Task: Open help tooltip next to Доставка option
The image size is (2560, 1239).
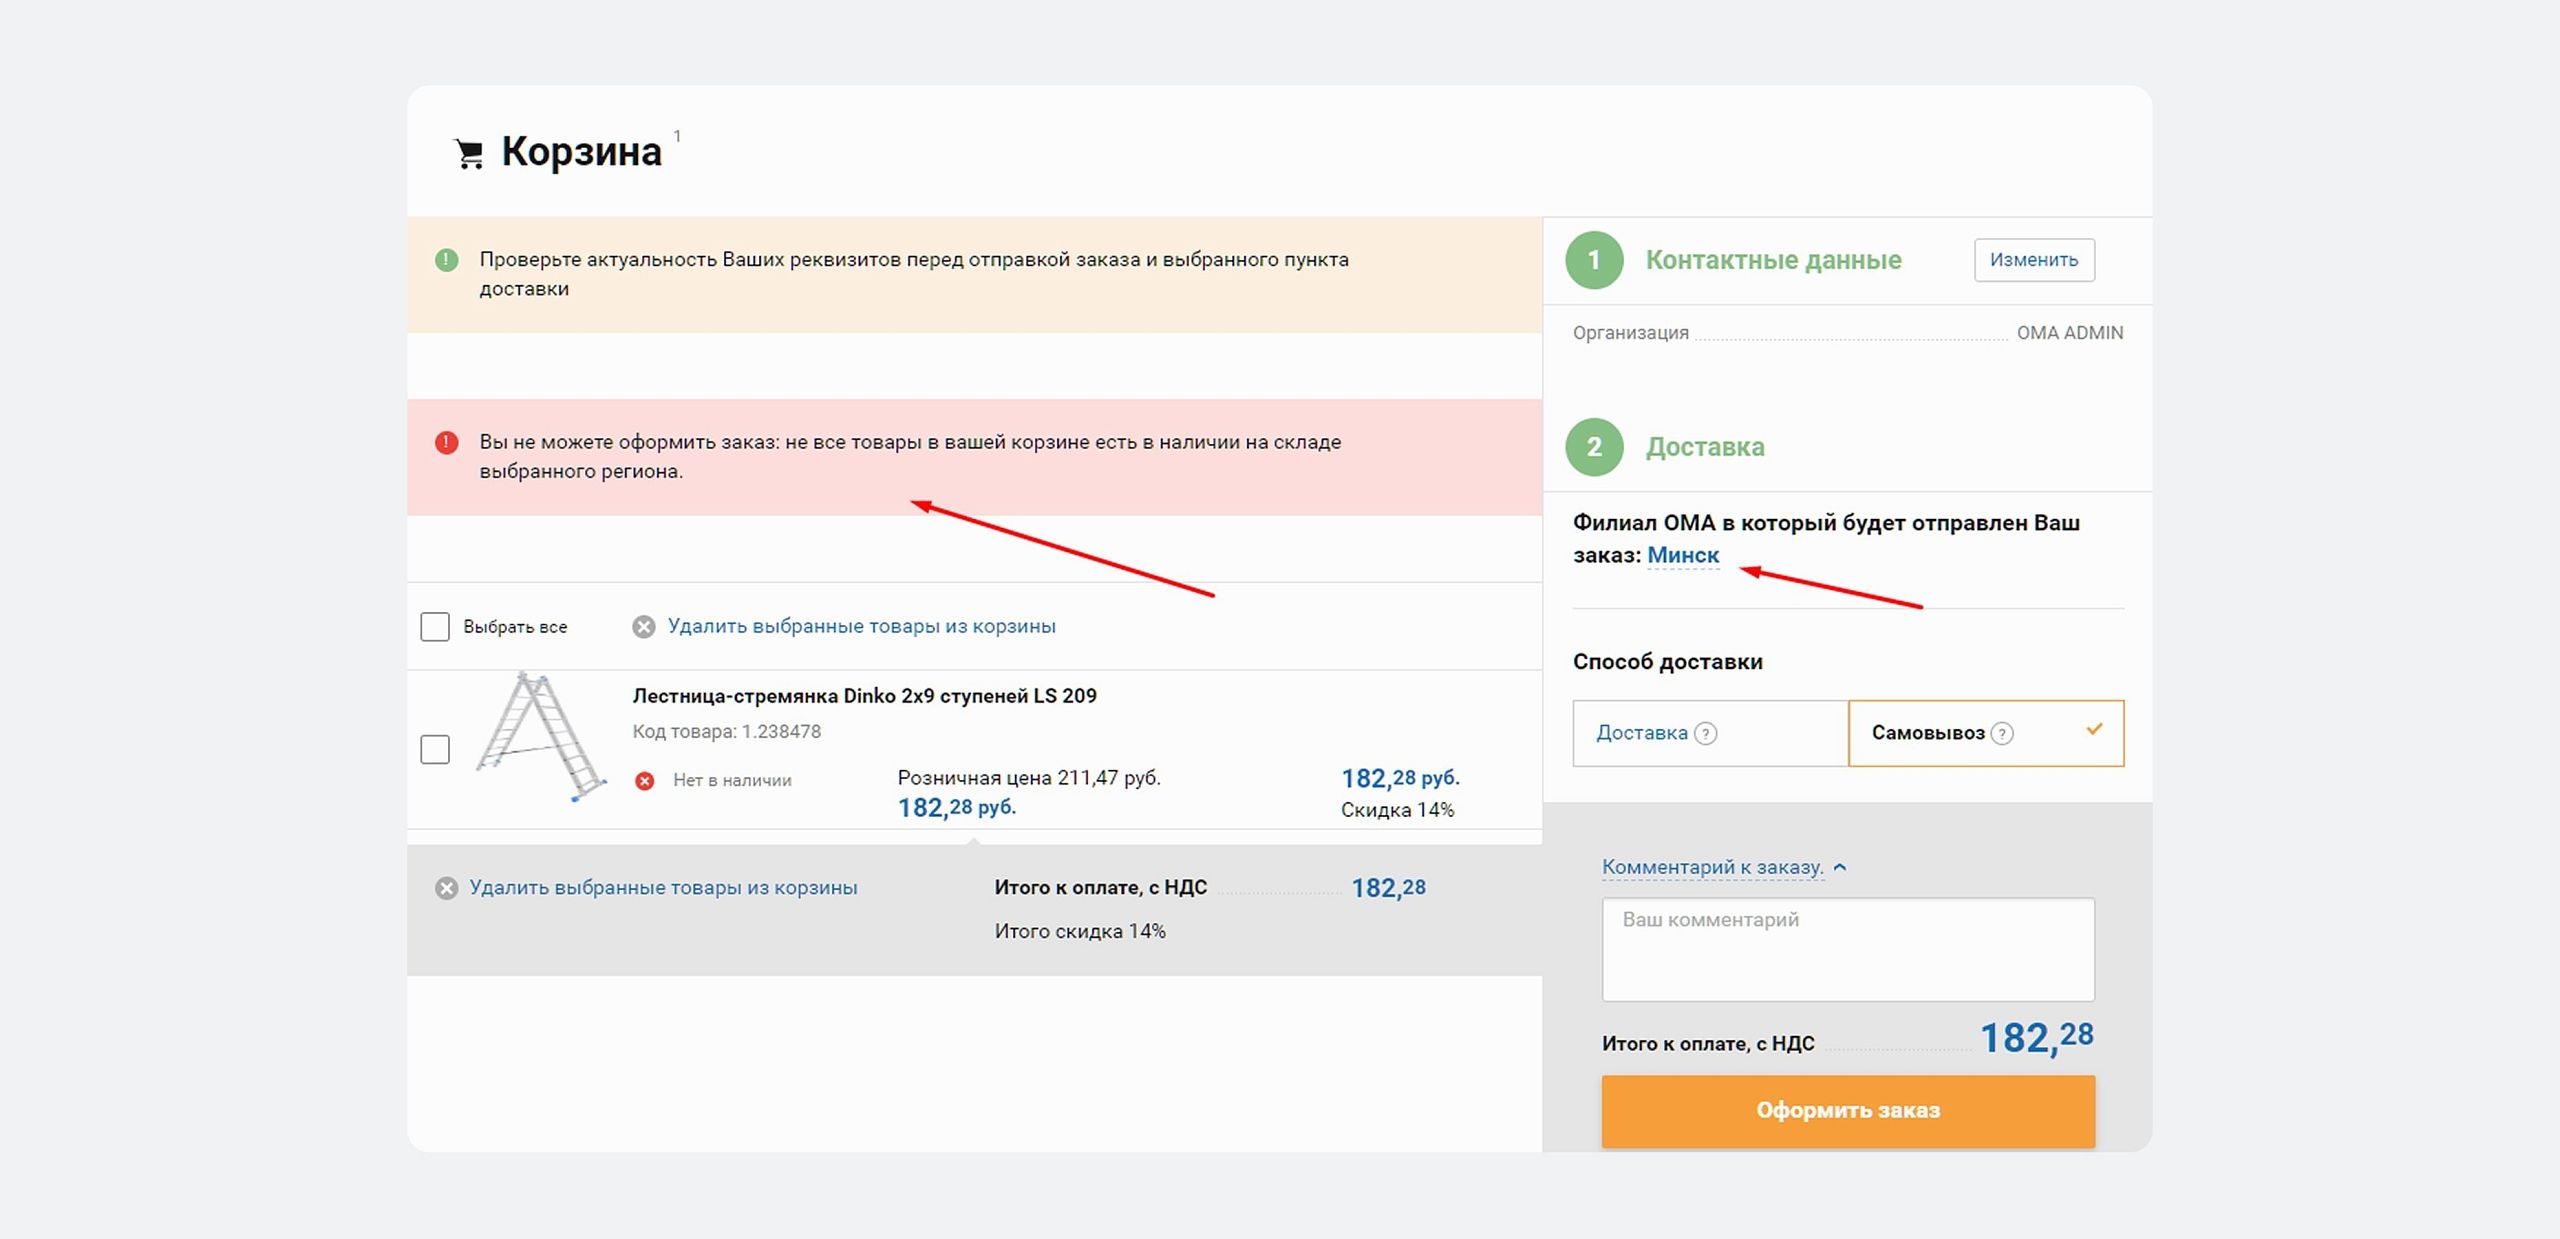Action: pyautogui.click(x=1706, y=734)
